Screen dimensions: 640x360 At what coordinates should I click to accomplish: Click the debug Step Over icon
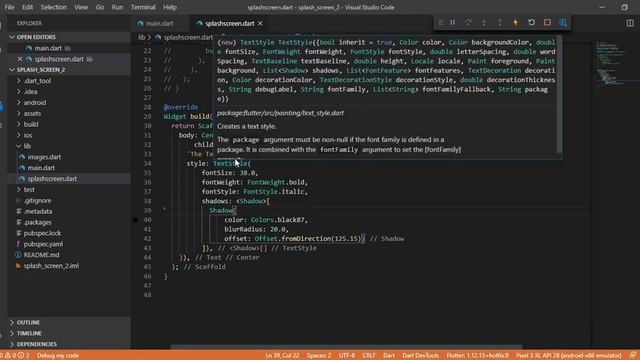(468, 22)
